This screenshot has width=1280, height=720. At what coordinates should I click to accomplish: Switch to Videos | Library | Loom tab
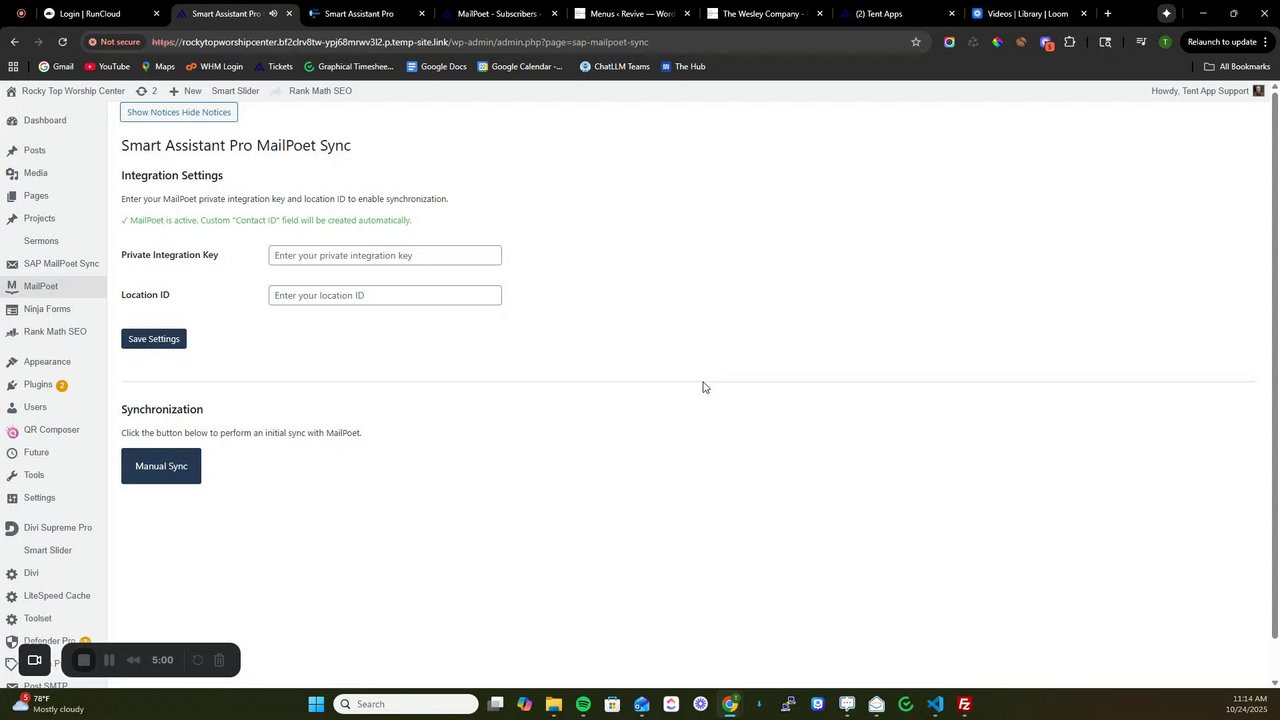1030,14
